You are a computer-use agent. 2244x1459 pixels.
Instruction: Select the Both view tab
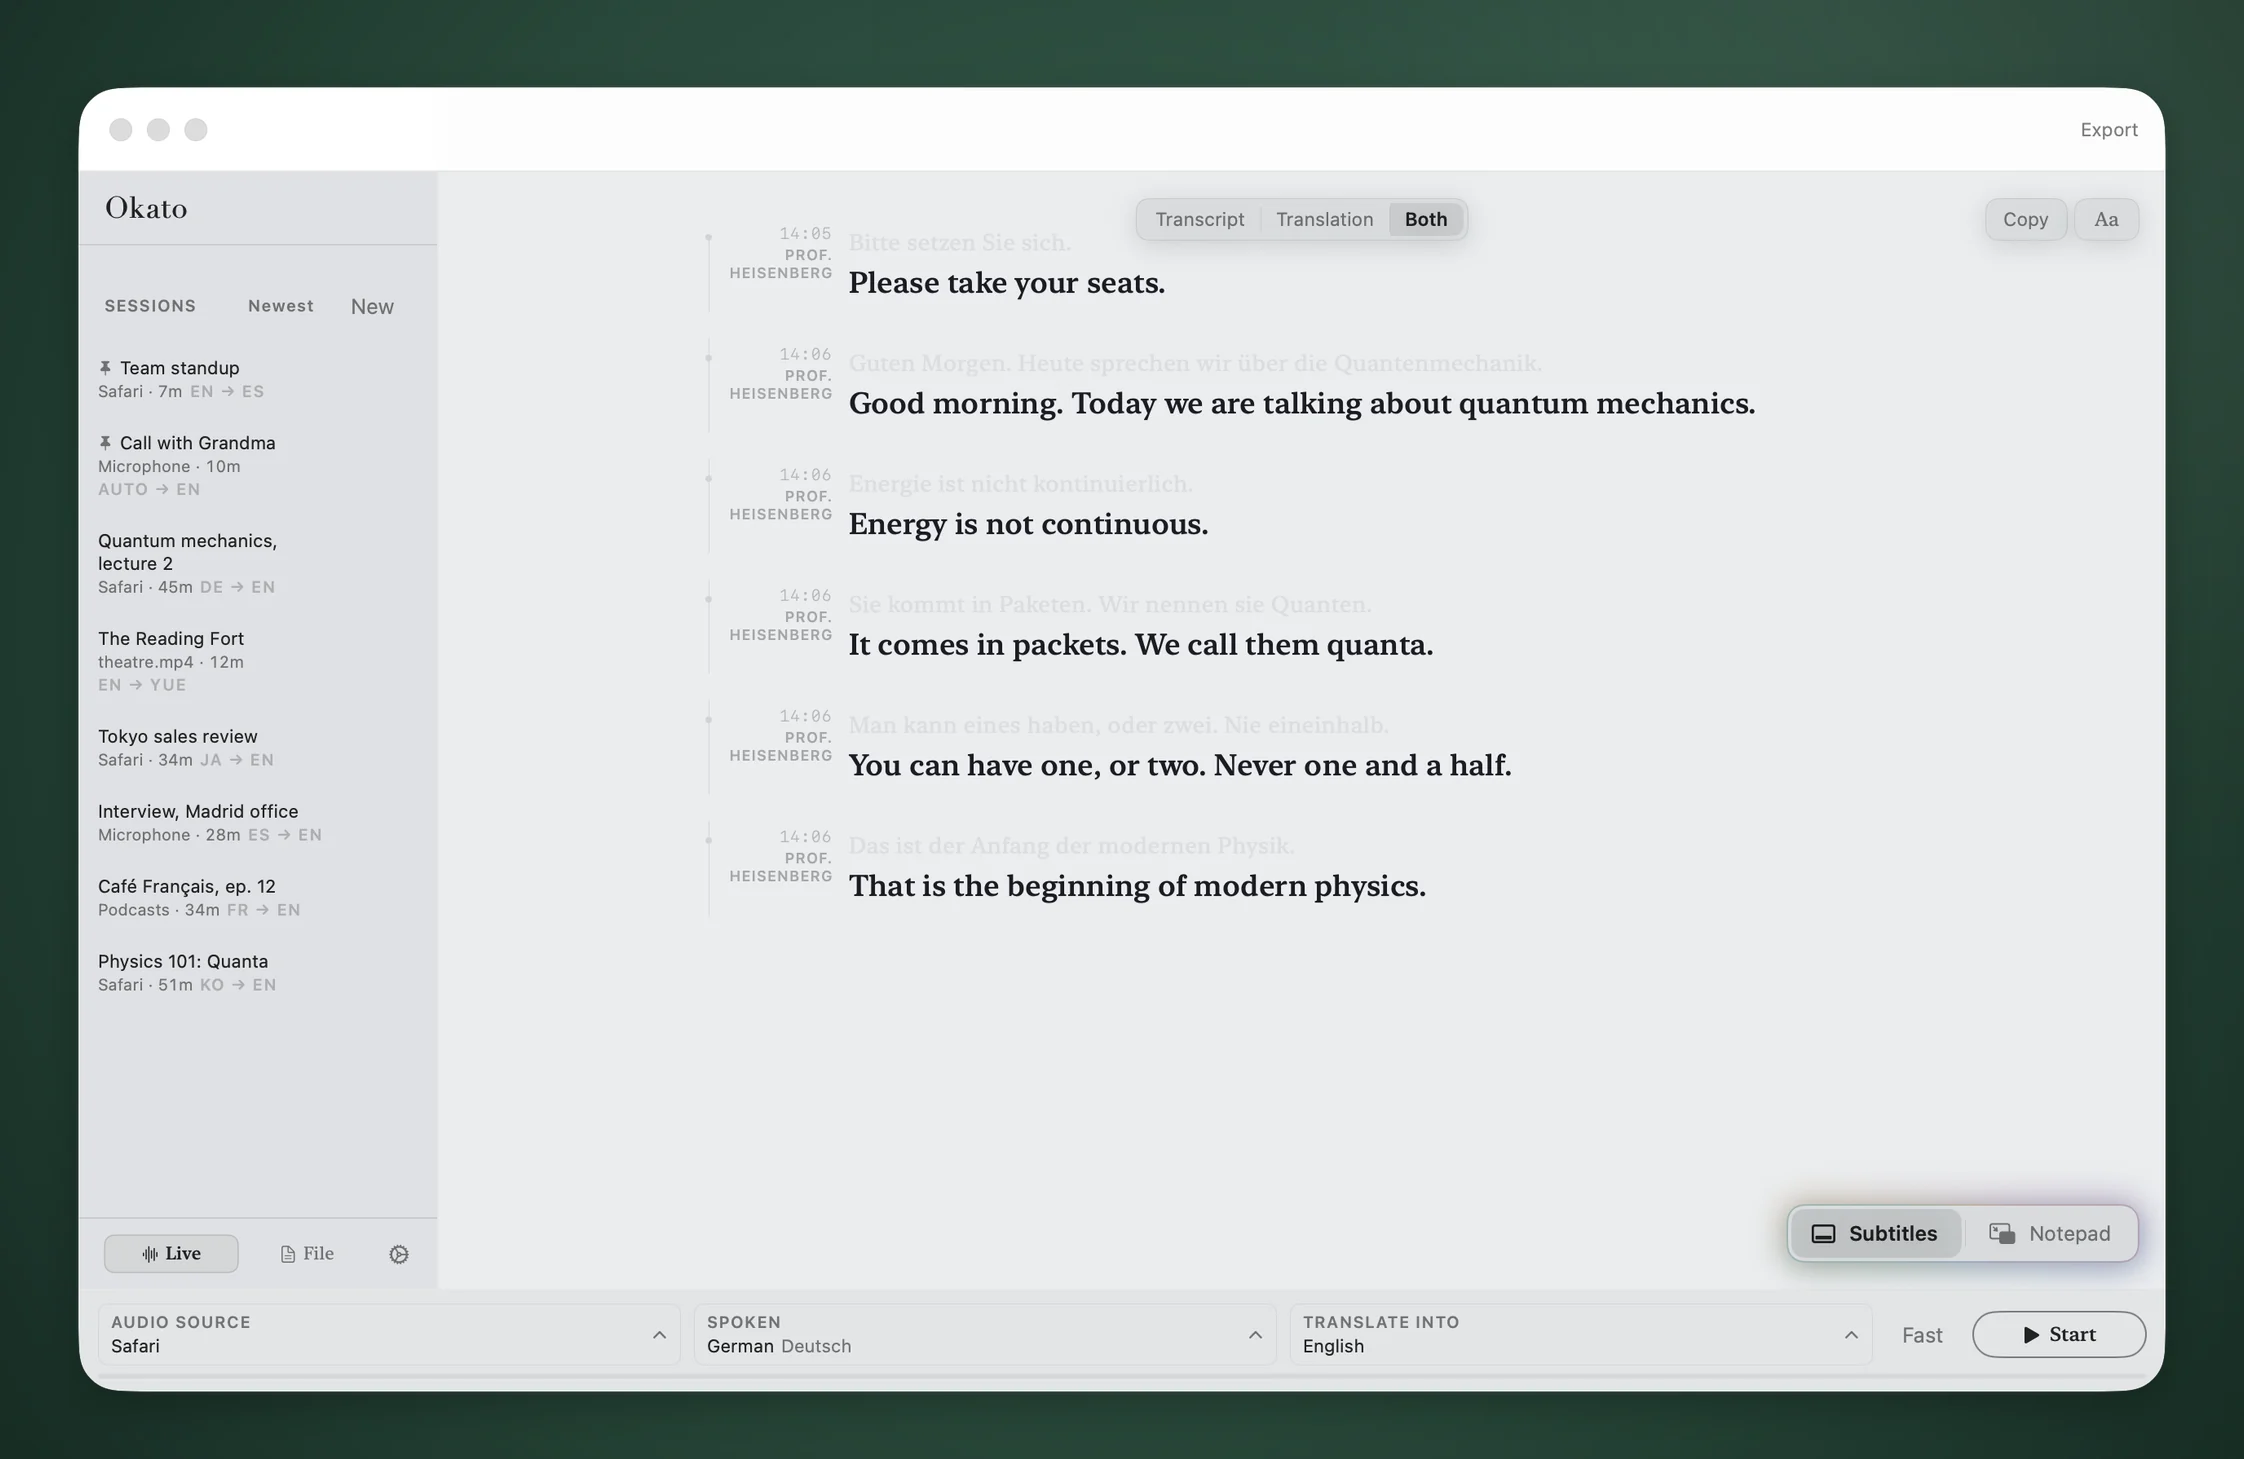tap(1426, 219)
